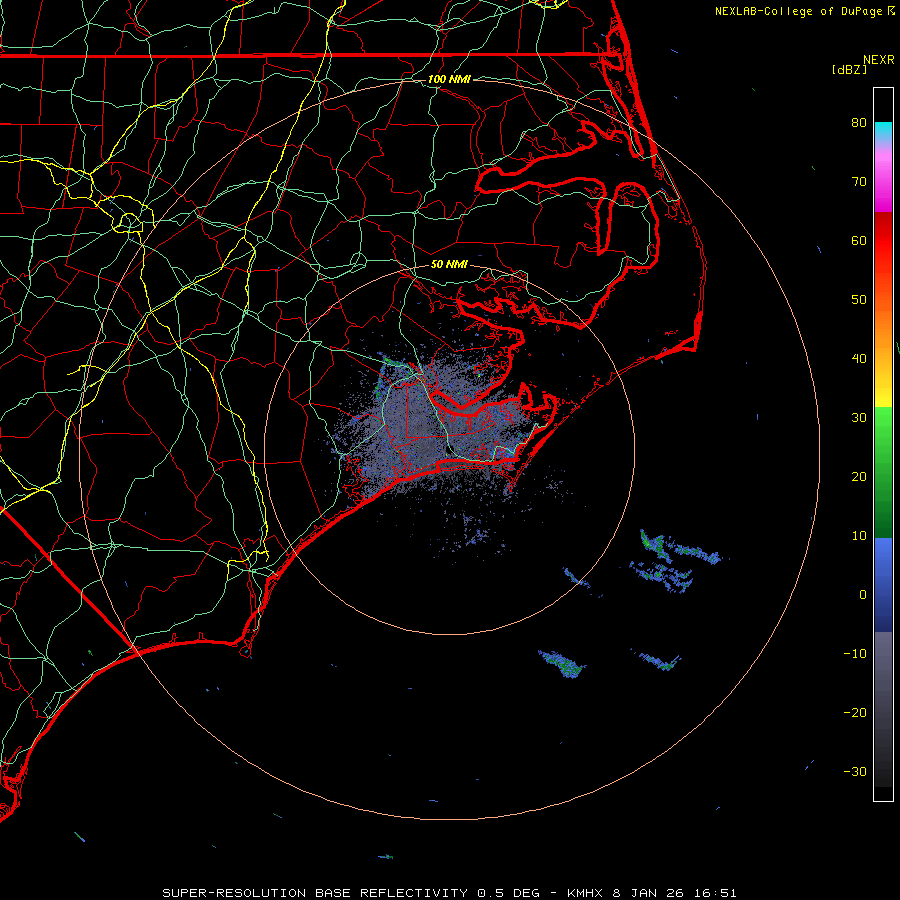Click the green segment of the reflectivity color bar
This screenshot has width=900, height=900.
click(883, 472)
